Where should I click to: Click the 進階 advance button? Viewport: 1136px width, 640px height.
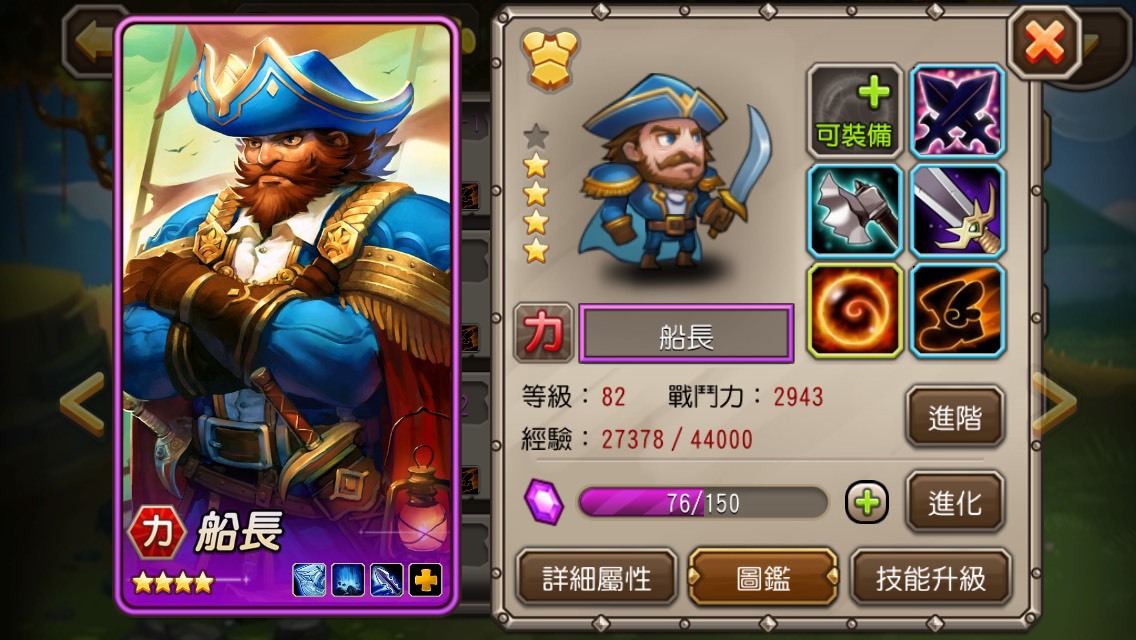tap(955, 417)
